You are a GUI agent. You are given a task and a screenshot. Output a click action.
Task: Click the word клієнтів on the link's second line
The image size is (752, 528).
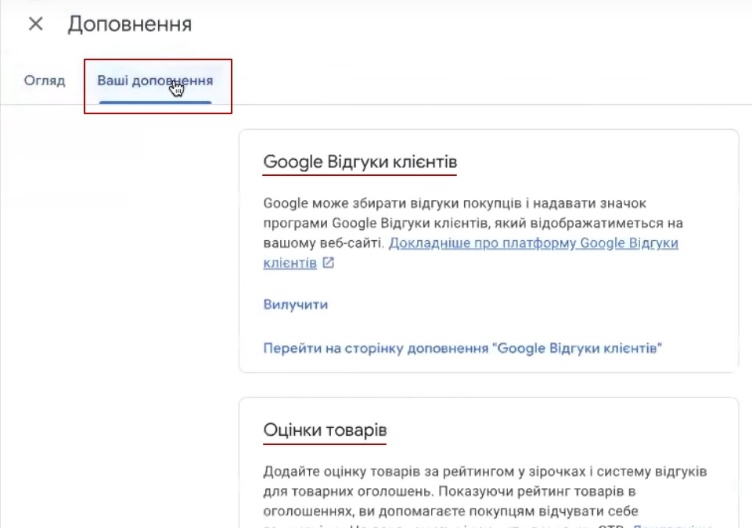(289, 264)
